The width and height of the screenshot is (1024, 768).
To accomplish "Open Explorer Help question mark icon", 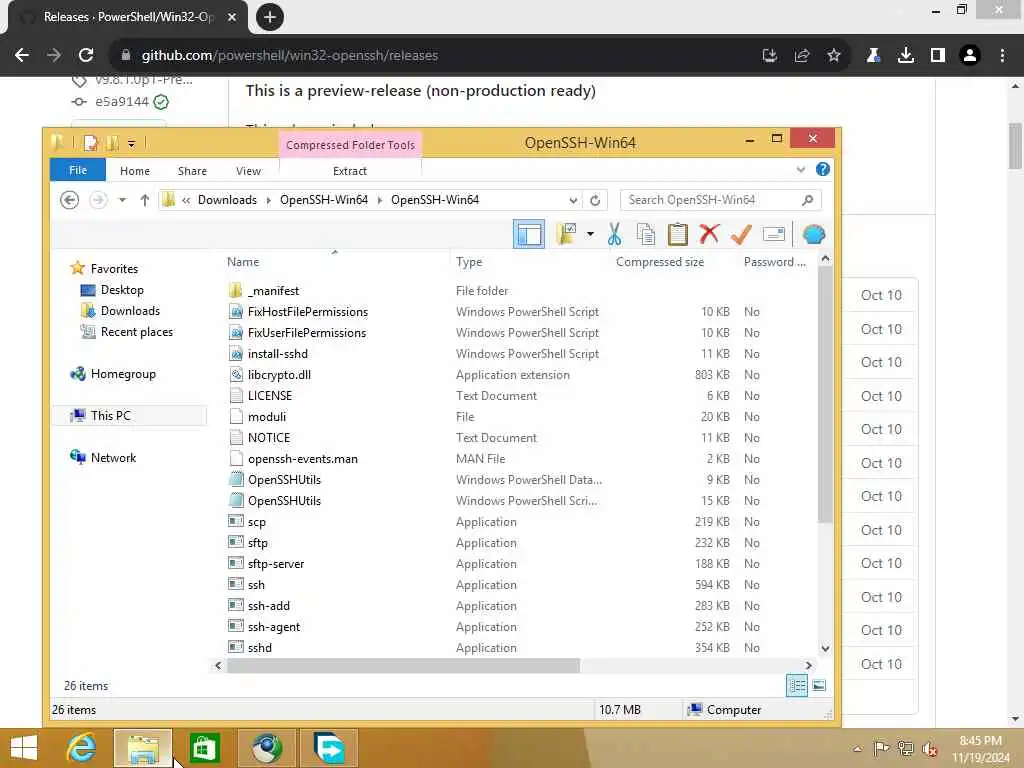I will click(823, 170).
